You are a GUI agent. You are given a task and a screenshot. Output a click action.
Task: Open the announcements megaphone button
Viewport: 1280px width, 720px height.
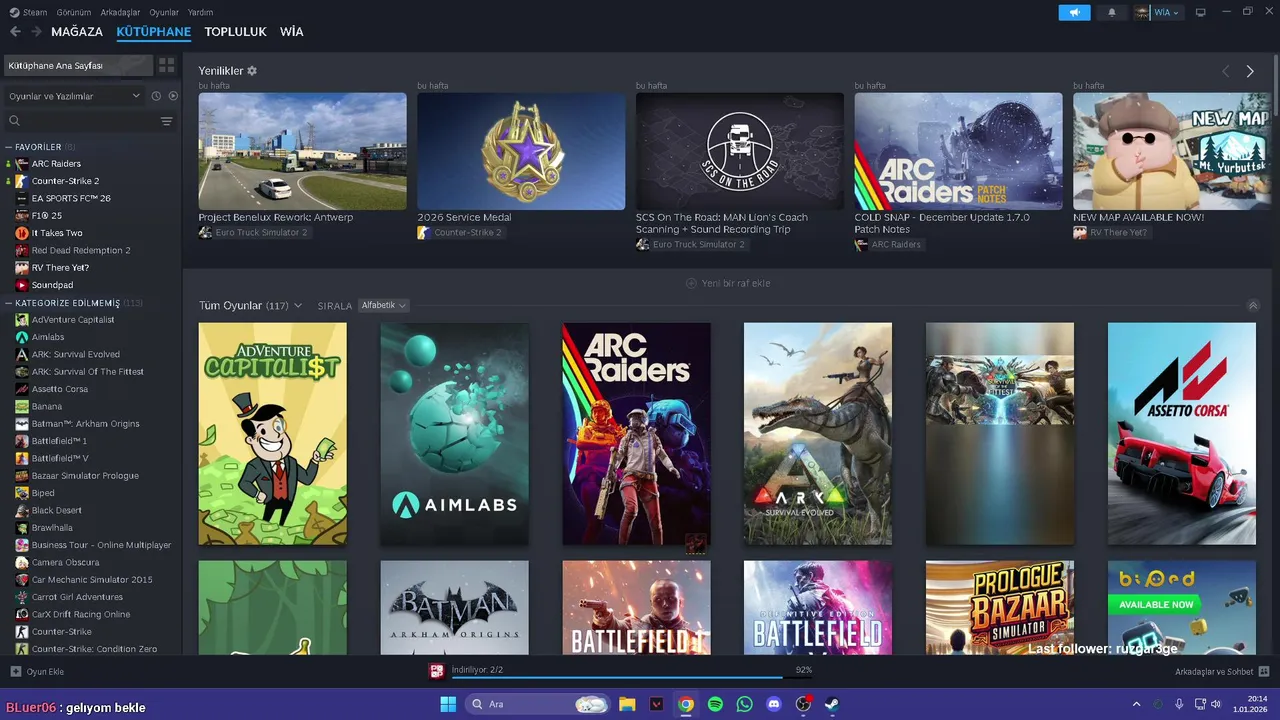1074,12
